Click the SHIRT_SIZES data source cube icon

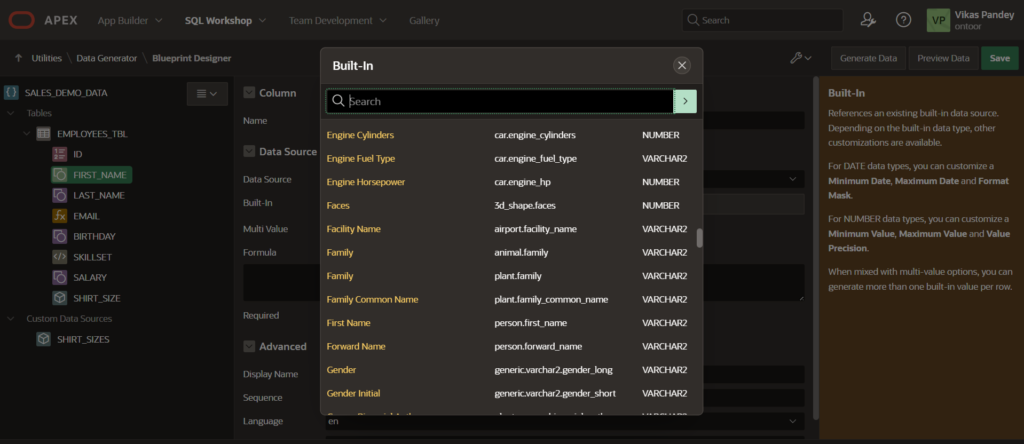43,339
